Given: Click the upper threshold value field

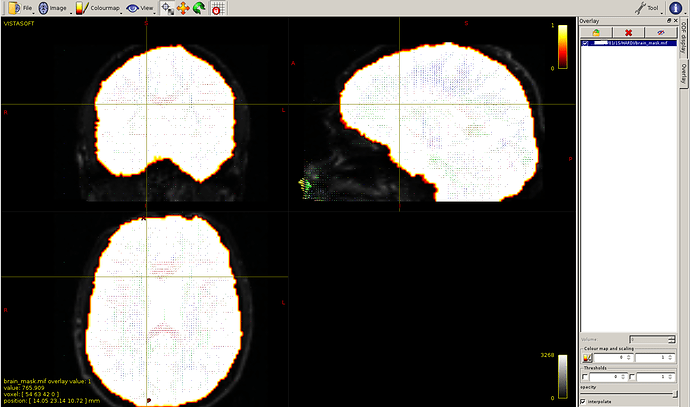Looking at the screenshot, I should [656, 377].
